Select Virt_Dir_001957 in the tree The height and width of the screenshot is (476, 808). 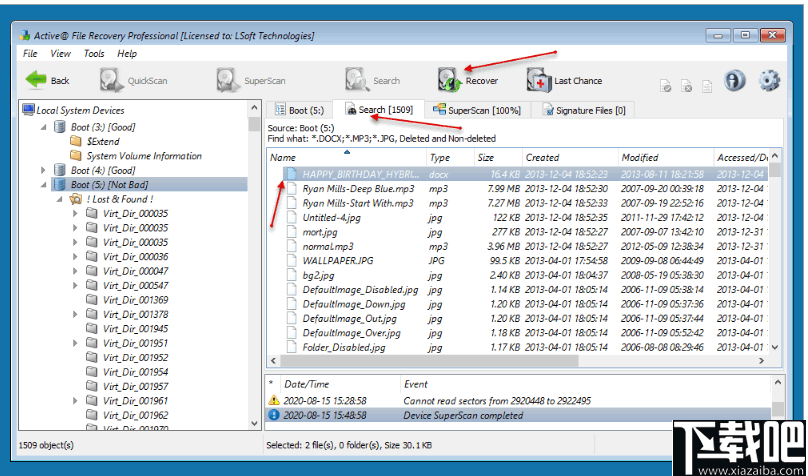(136, 386)
